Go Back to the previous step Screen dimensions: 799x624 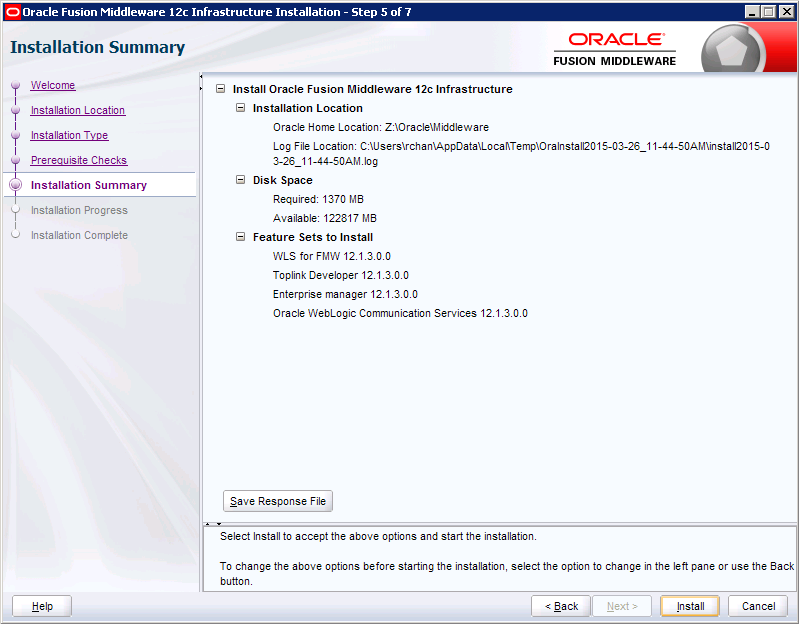561,606
